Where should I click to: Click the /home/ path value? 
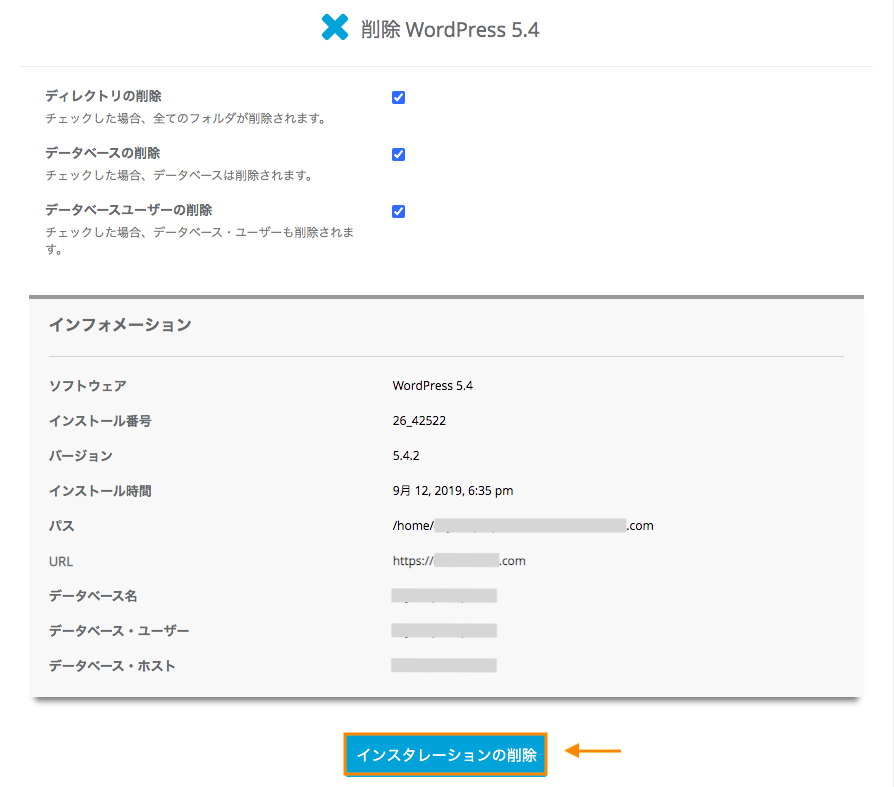[523, 525]
